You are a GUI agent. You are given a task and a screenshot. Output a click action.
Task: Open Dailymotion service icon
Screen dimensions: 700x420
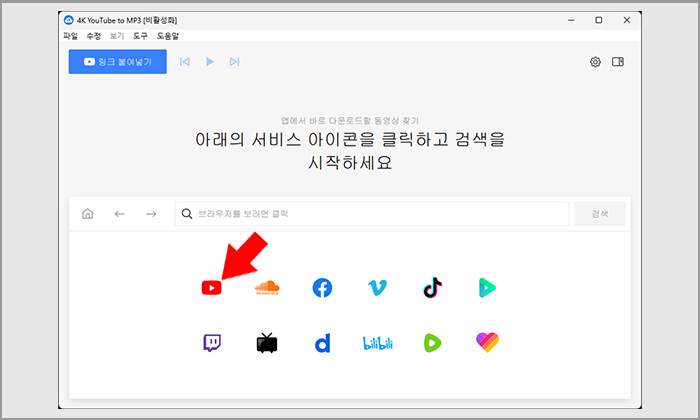point(322,343)
